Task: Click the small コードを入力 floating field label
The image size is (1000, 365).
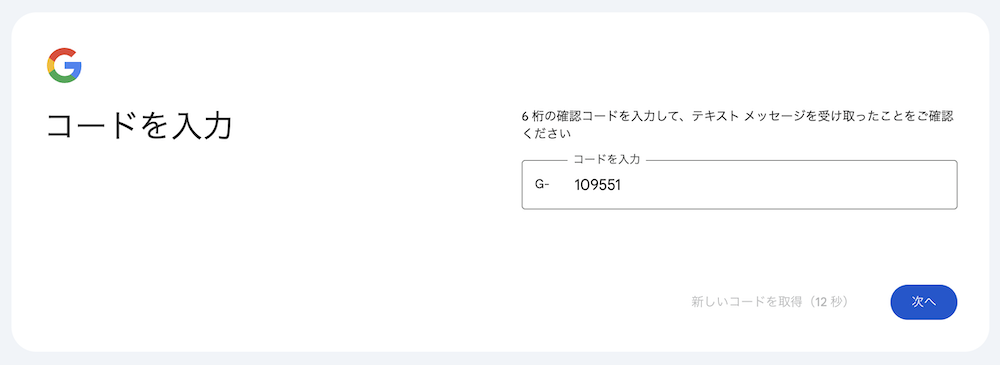Action: tap(607, 160)
